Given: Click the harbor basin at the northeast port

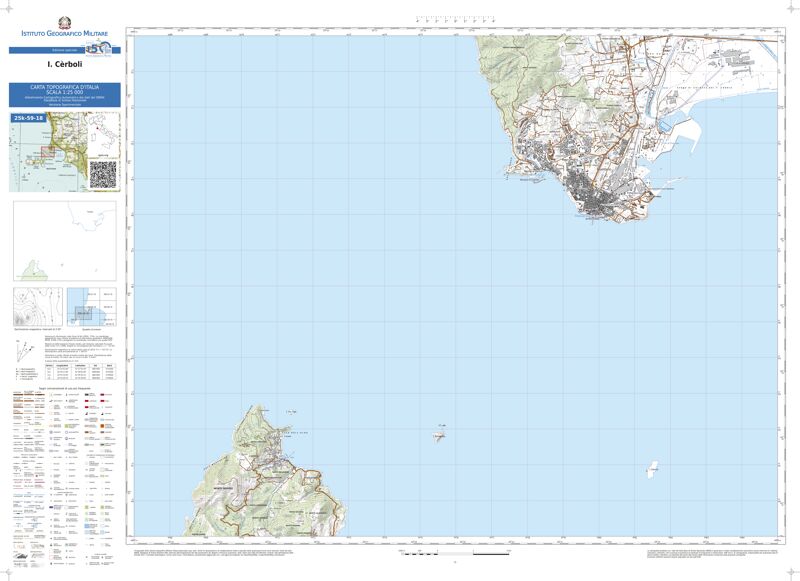Looking at the screenshot, I should tap(700, 130).
